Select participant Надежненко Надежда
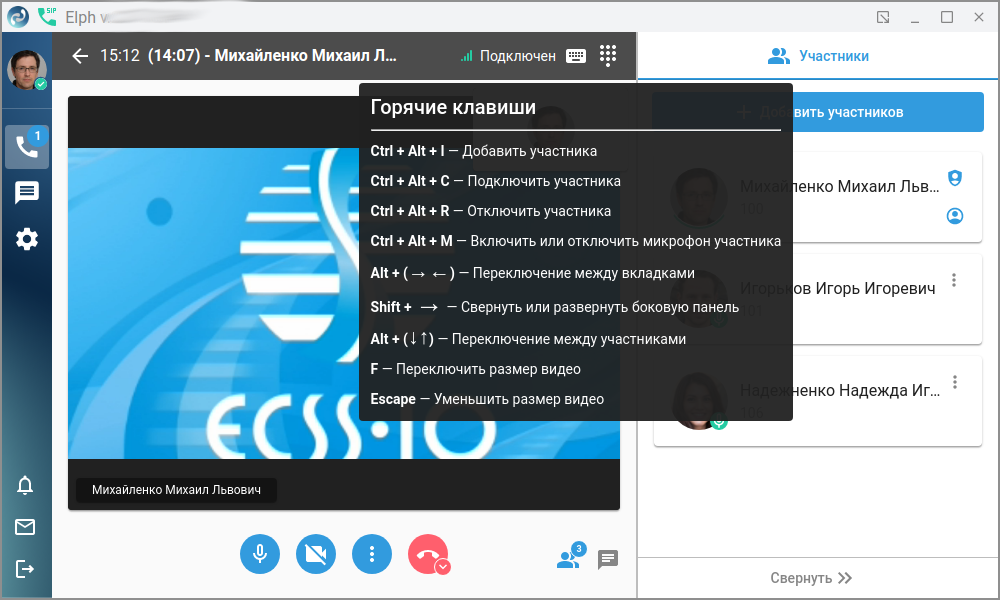 818,401
